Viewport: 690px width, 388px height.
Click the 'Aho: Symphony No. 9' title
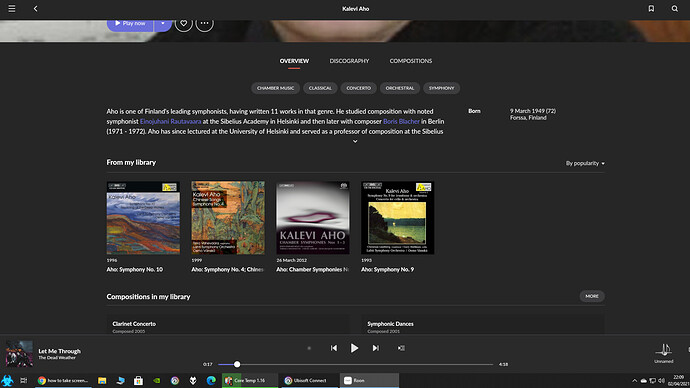[388, 270]
